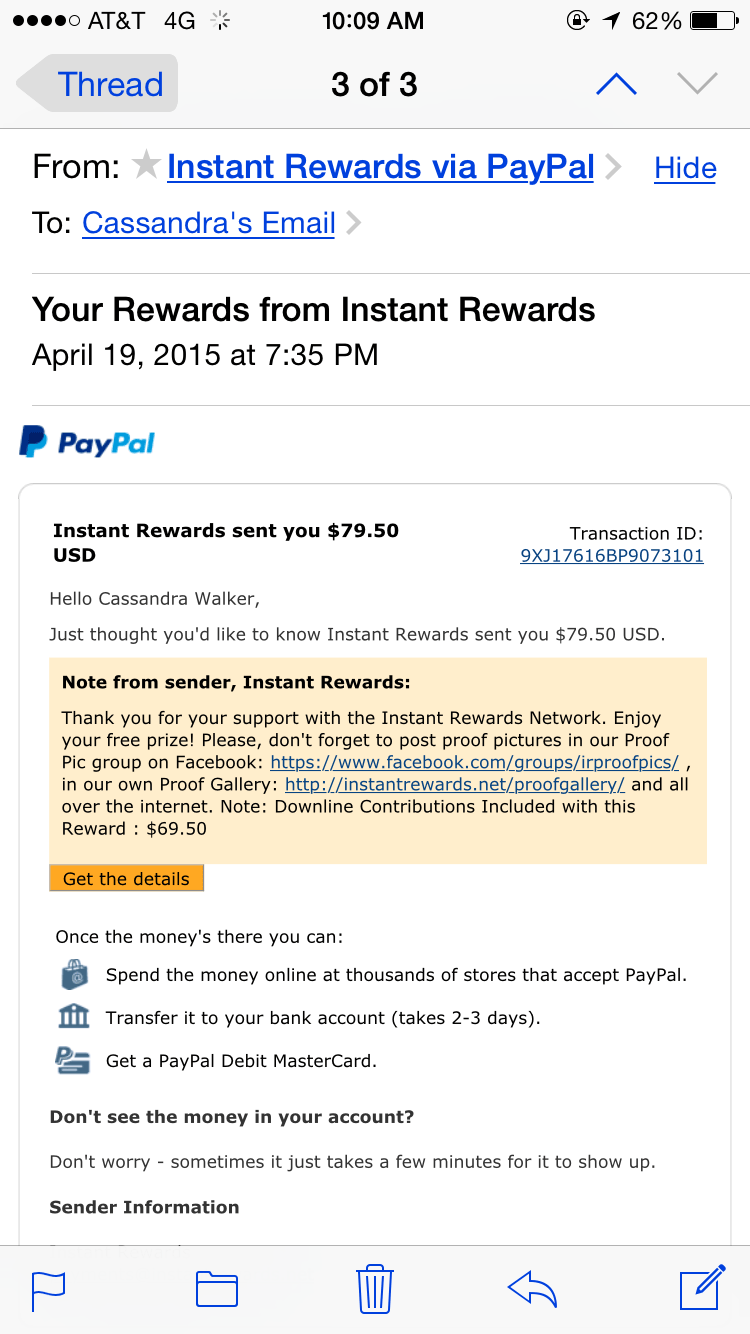Tap the Cassandra's Email recipient link

[208, 222]
